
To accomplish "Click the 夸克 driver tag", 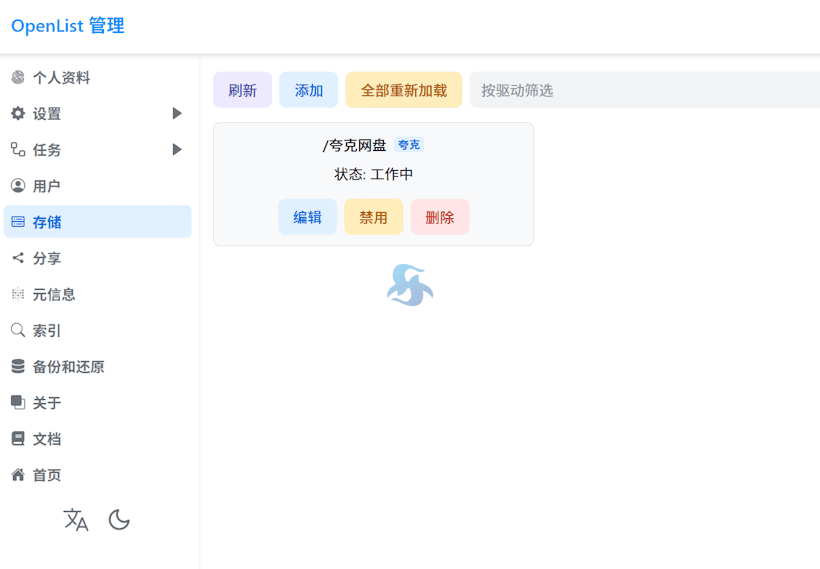I will click(409, 145).
